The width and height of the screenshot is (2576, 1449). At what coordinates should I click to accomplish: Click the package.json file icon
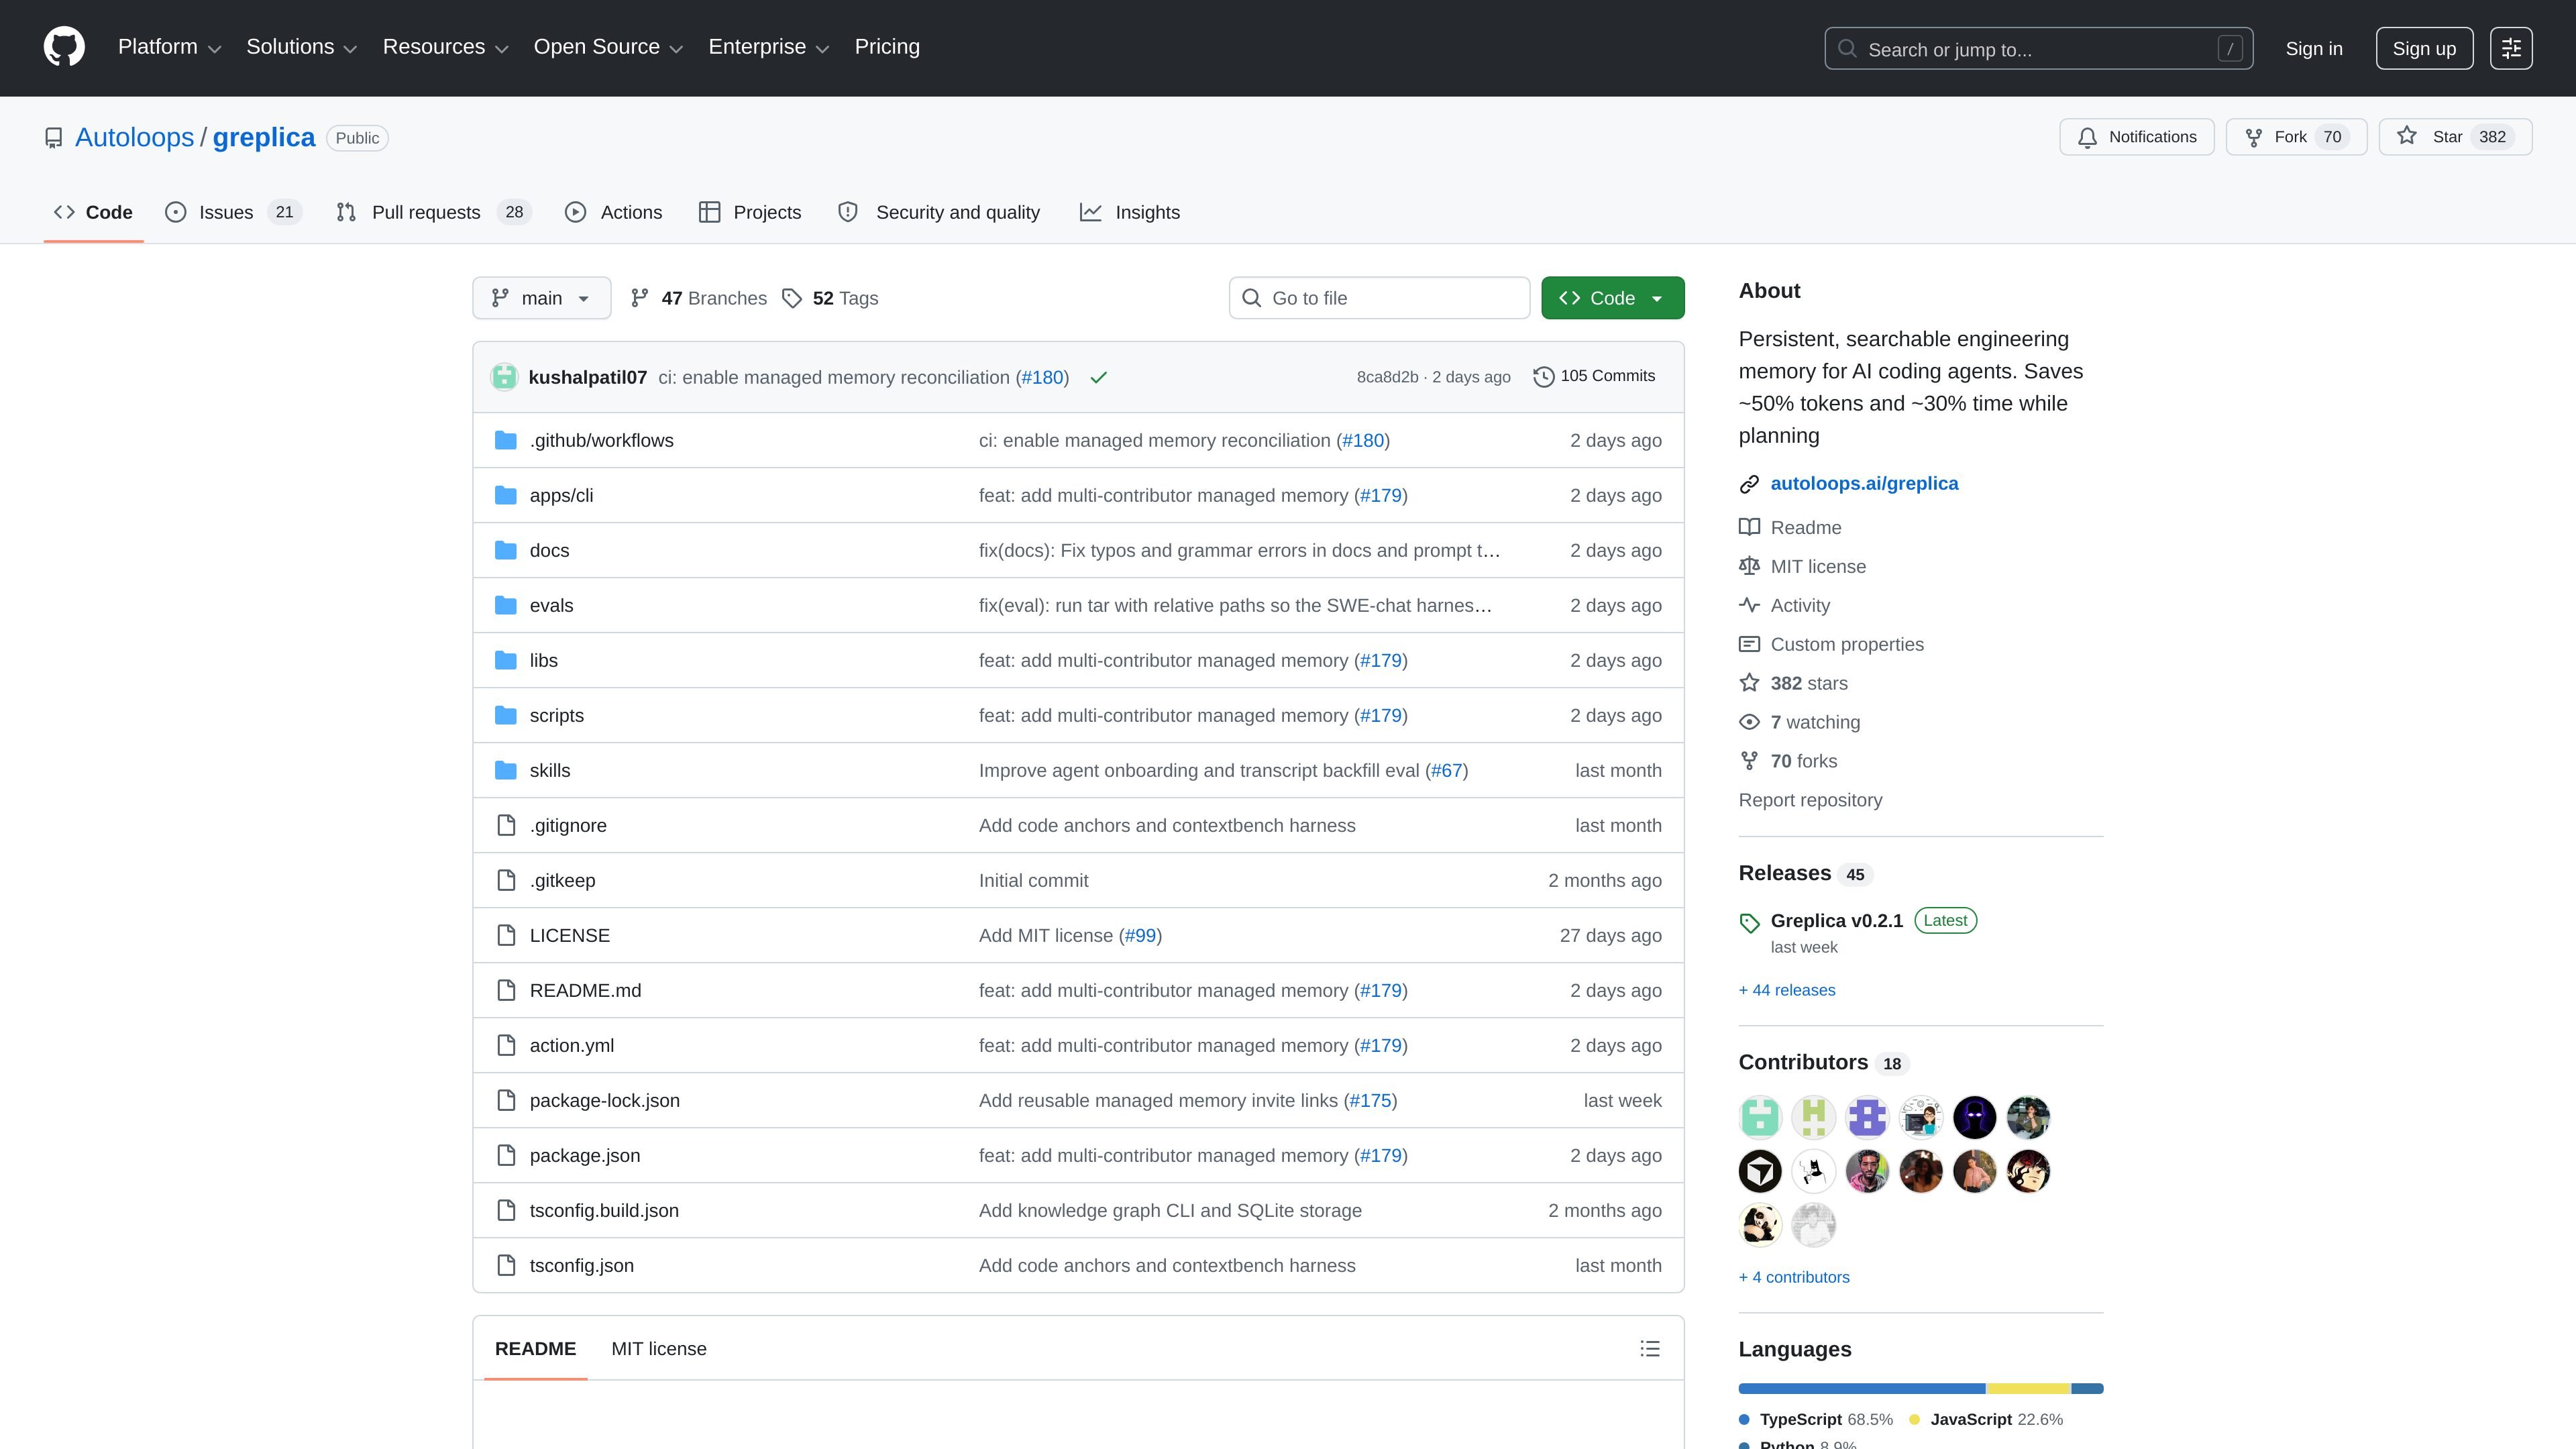506,1155
